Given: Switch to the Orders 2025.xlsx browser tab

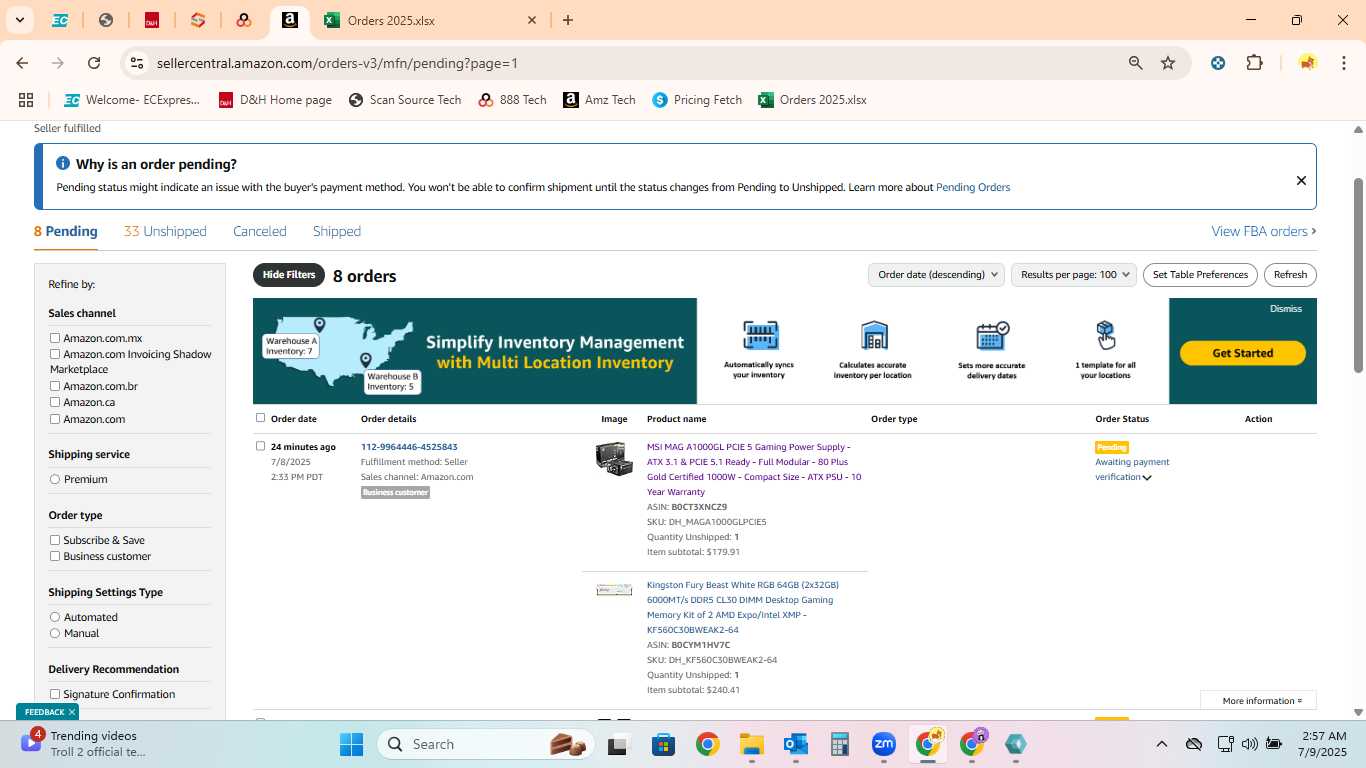Looking at the screenshot, I should tap(430, 20).
